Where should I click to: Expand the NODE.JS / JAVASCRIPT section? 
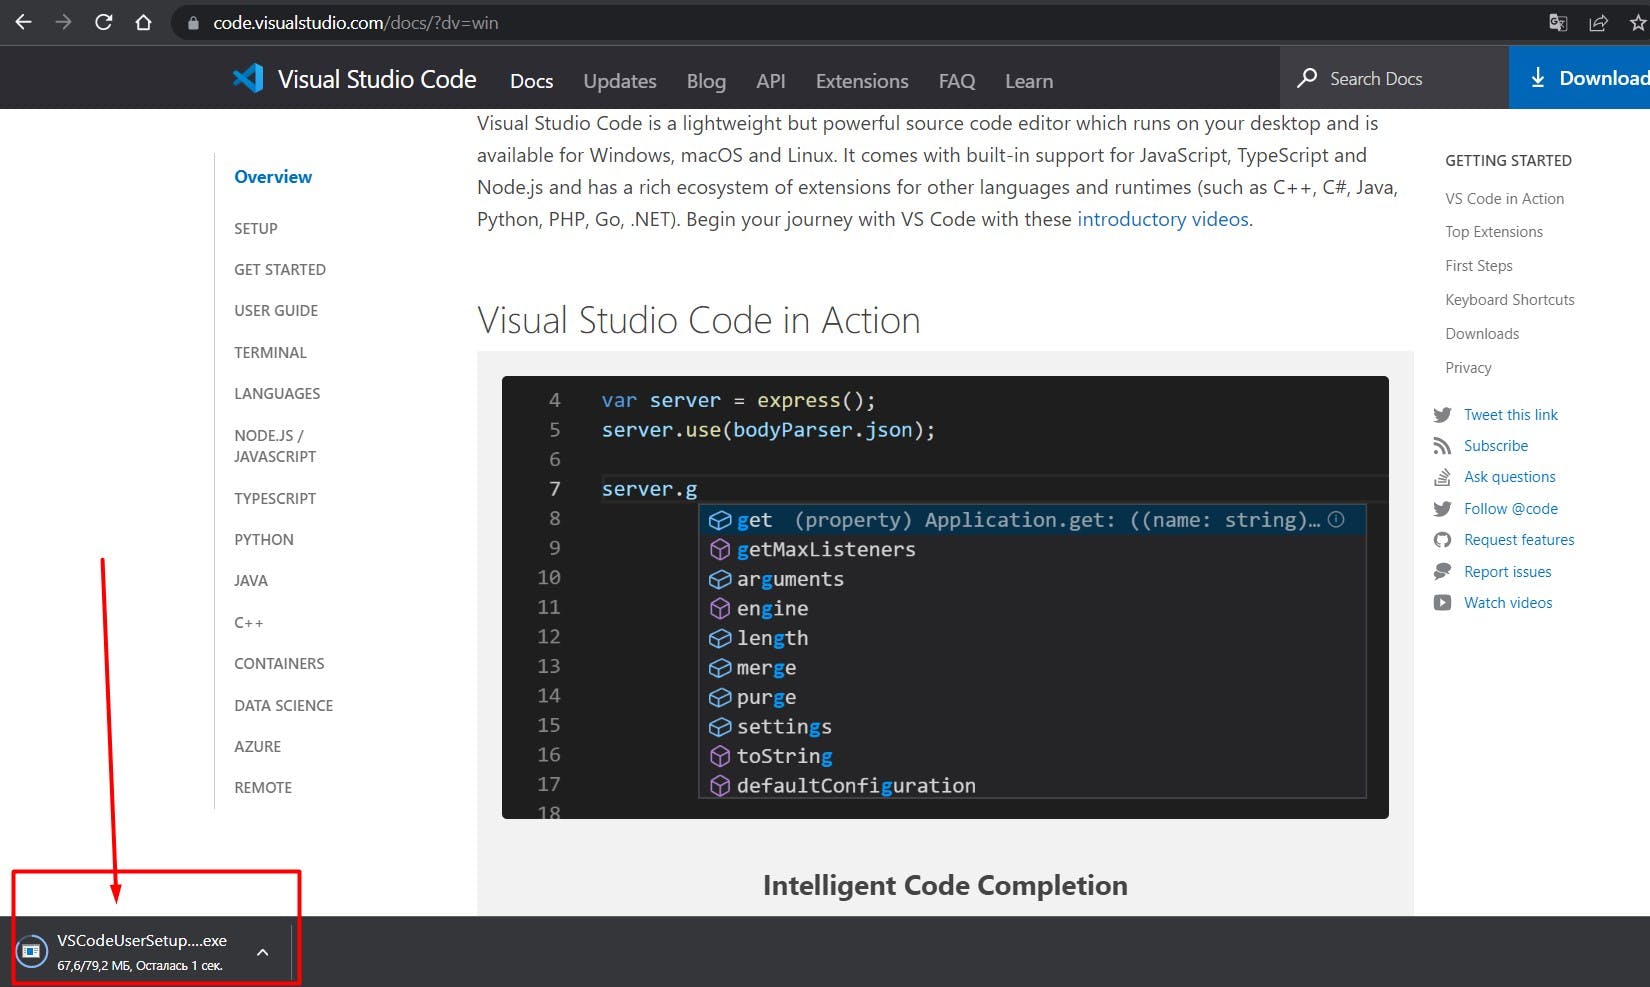pyautogui.click(x=275, y=446)
